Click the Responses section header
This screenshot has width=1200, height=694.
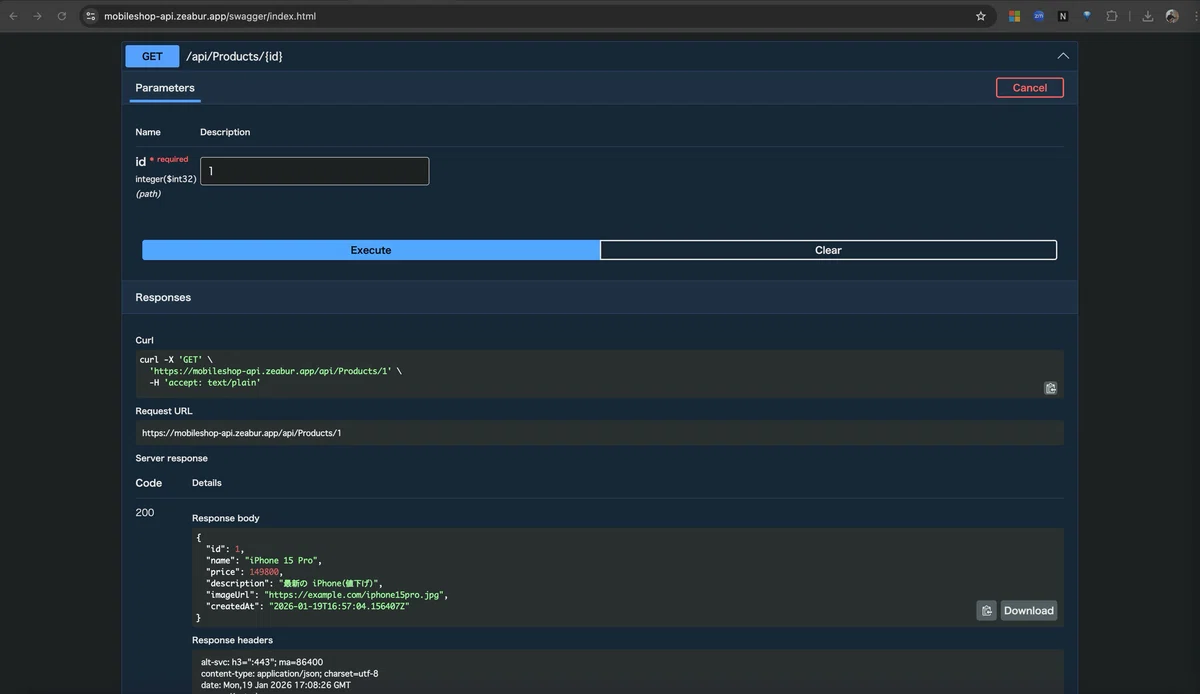coord(163,297)
